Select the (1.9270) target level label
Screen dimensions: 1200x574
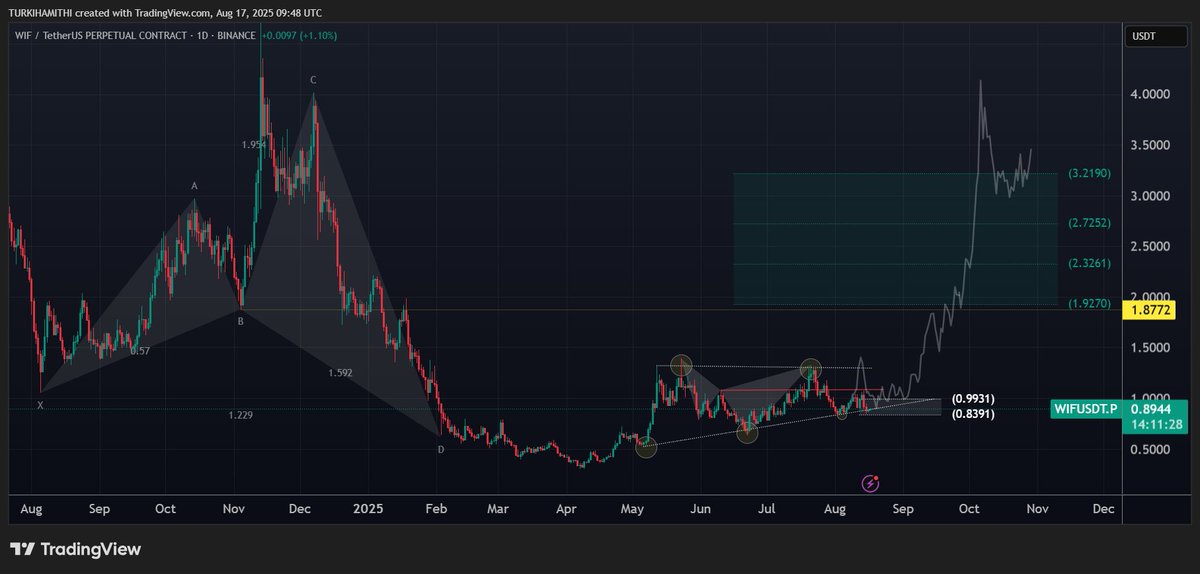[x=1089, y=302]
